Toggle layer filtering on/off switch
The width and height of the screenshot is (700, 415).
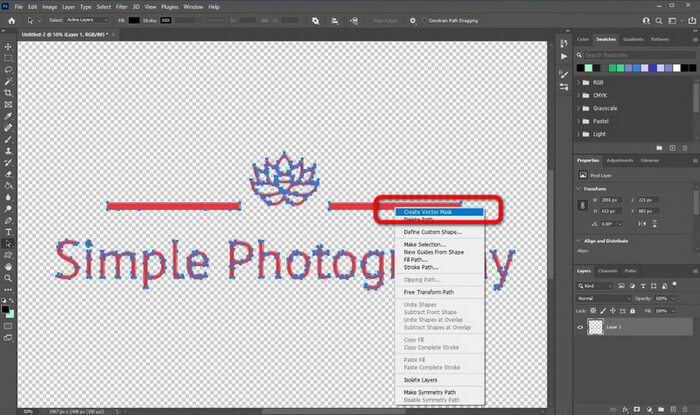[675, 284]
